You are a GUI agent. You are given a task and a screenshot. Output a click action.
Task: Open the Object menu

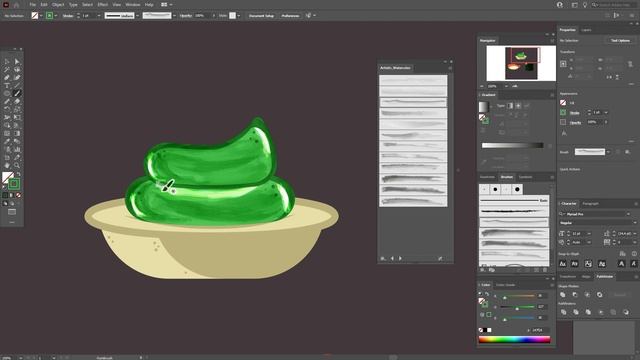[x=58, y=4]
